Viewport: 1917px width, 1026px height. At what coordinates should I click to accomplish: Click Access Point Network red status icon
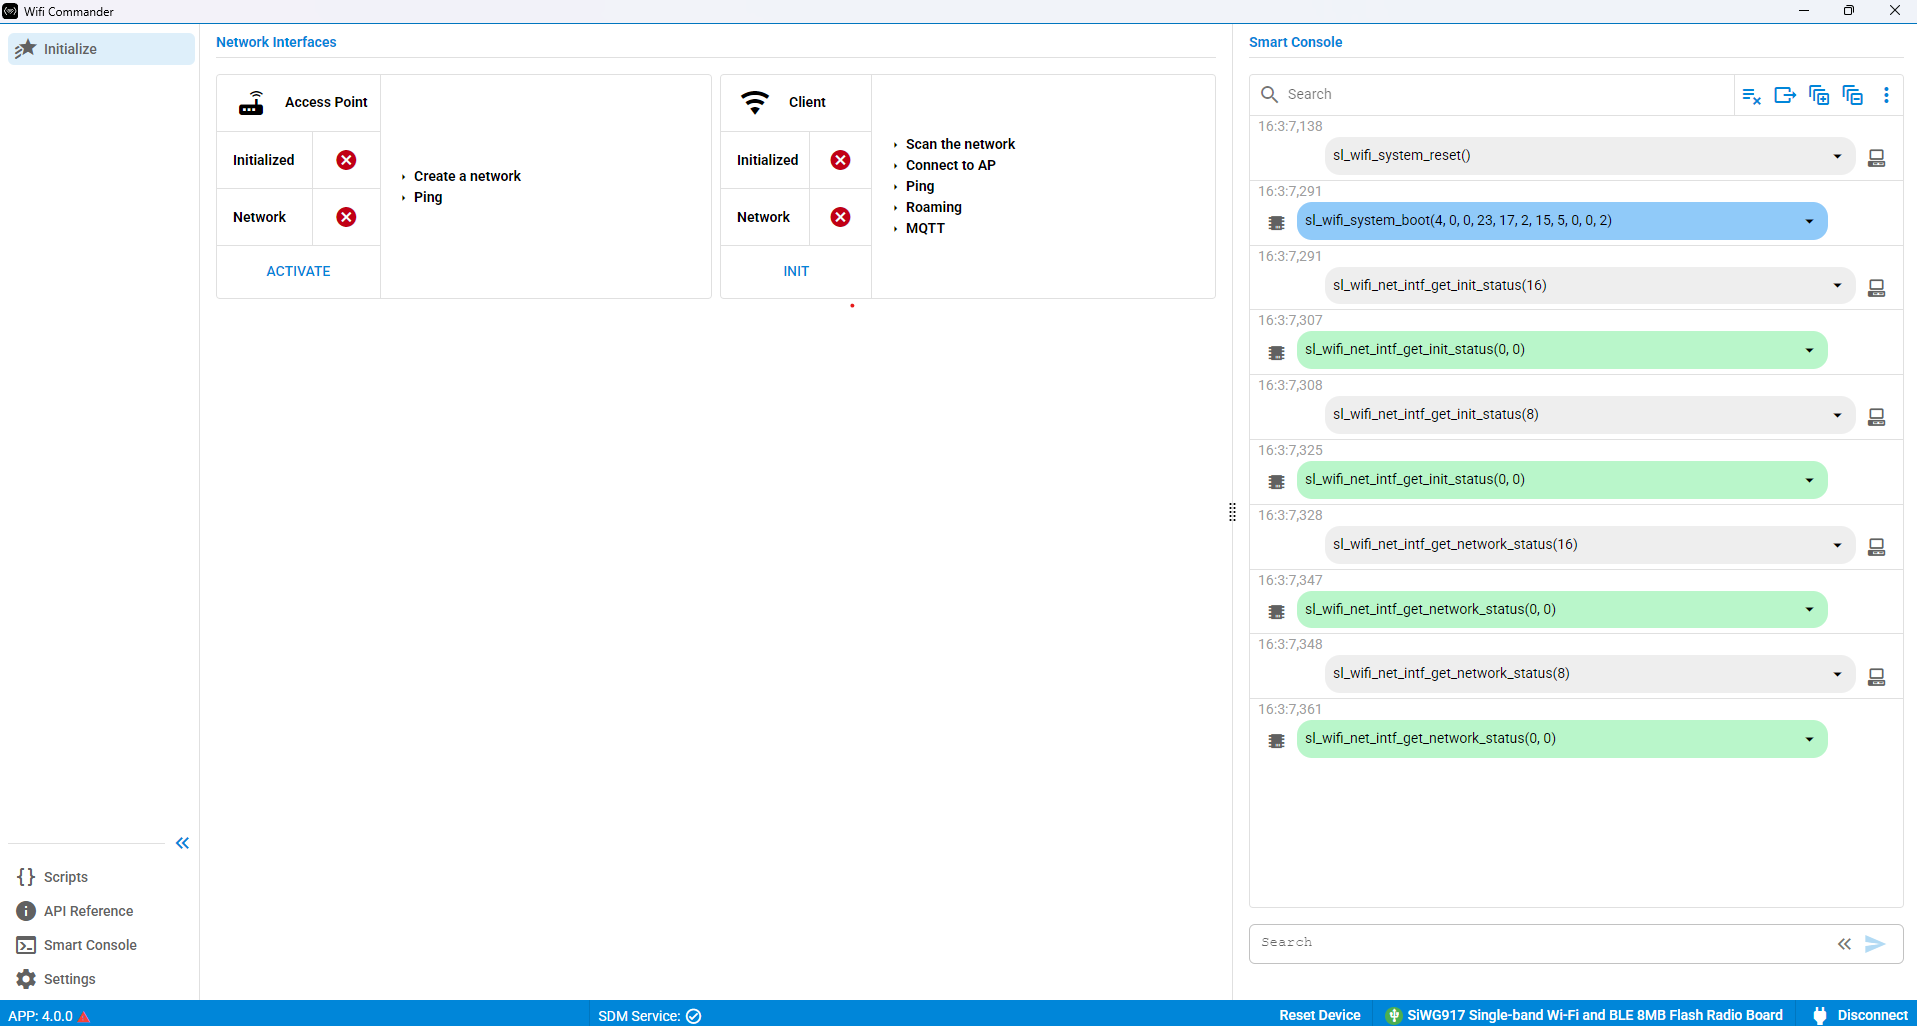[x=346, y=217]
